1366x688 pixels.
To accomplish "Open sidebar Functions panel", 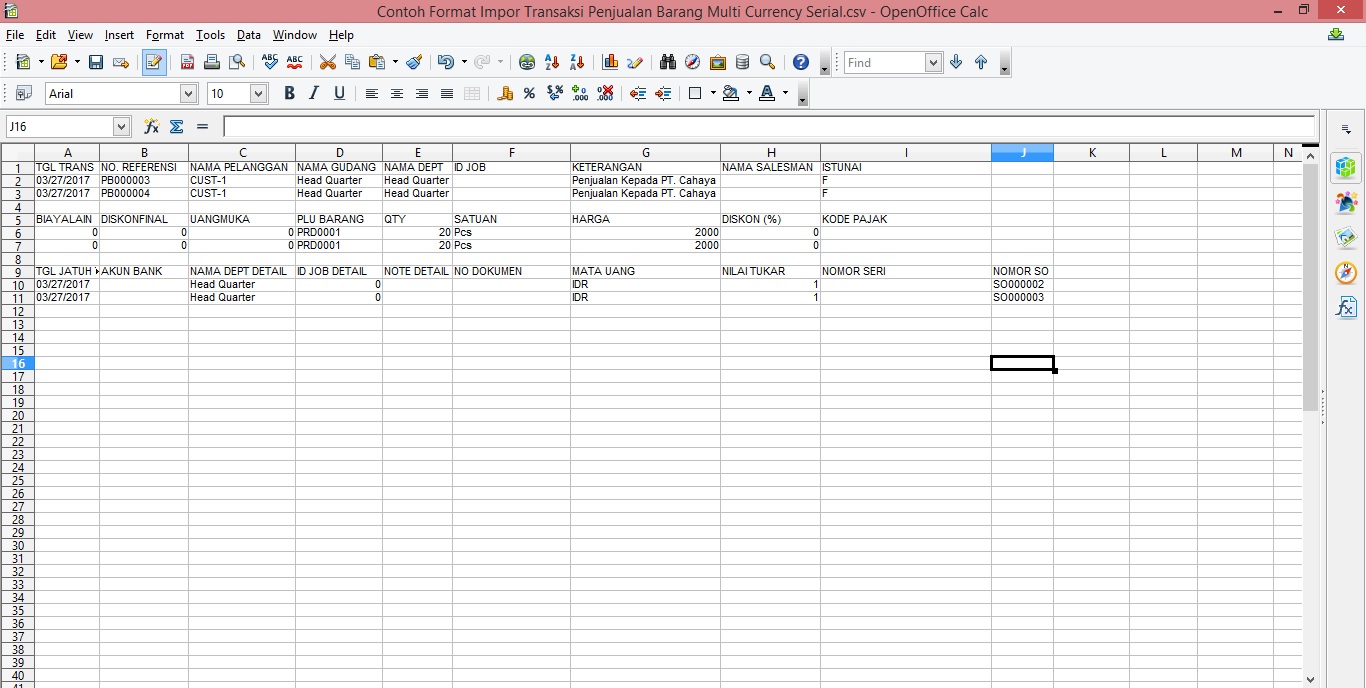I will coord(1346,307).
